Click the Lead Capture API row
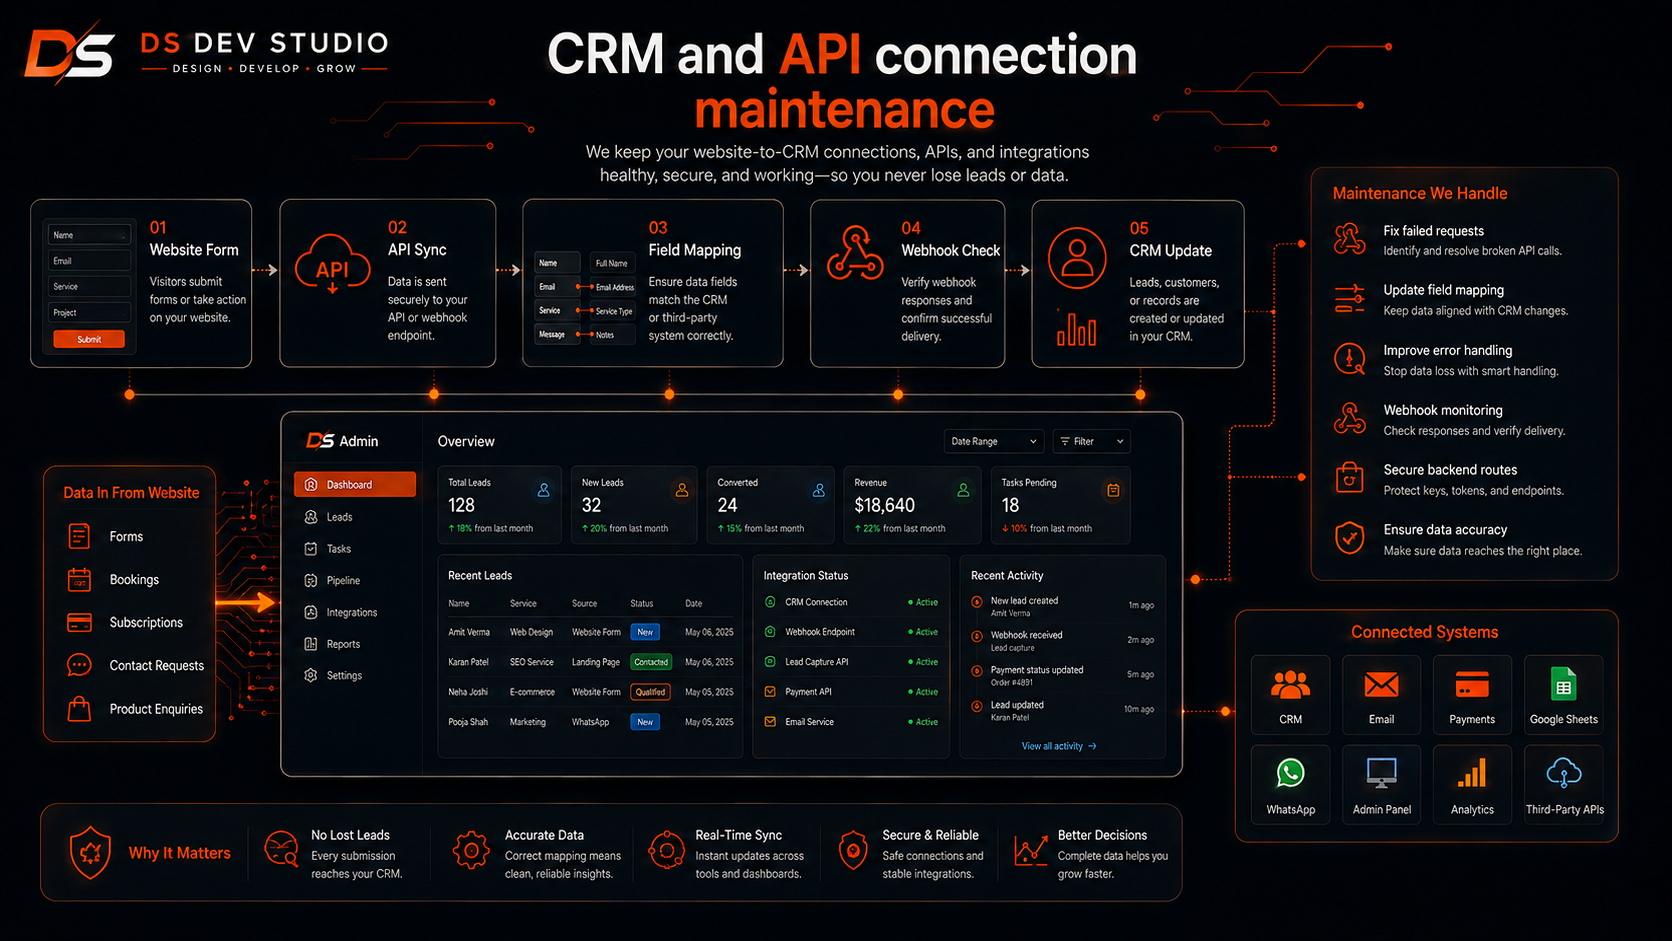 click(x=851, y=662)
